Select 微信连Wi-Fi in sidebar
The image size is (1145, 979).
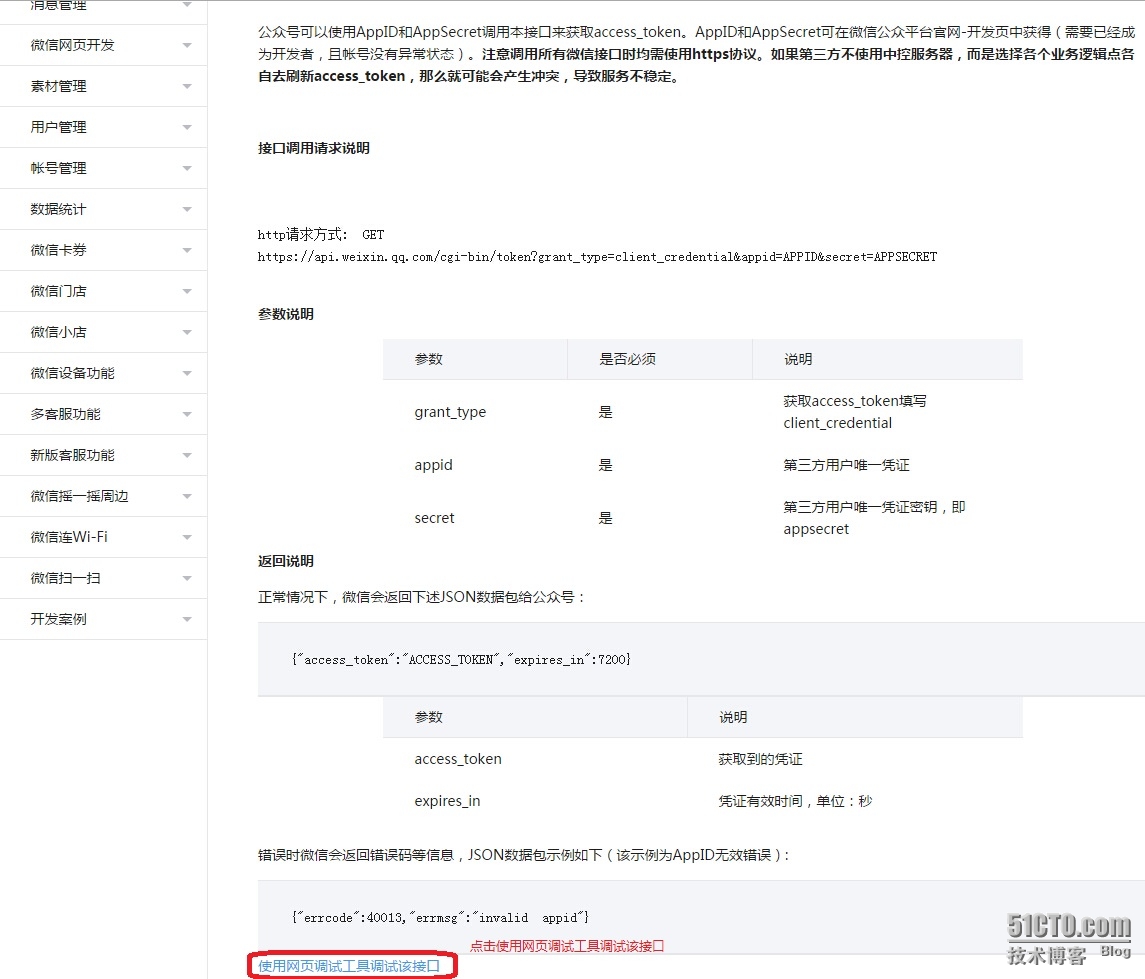103,537
